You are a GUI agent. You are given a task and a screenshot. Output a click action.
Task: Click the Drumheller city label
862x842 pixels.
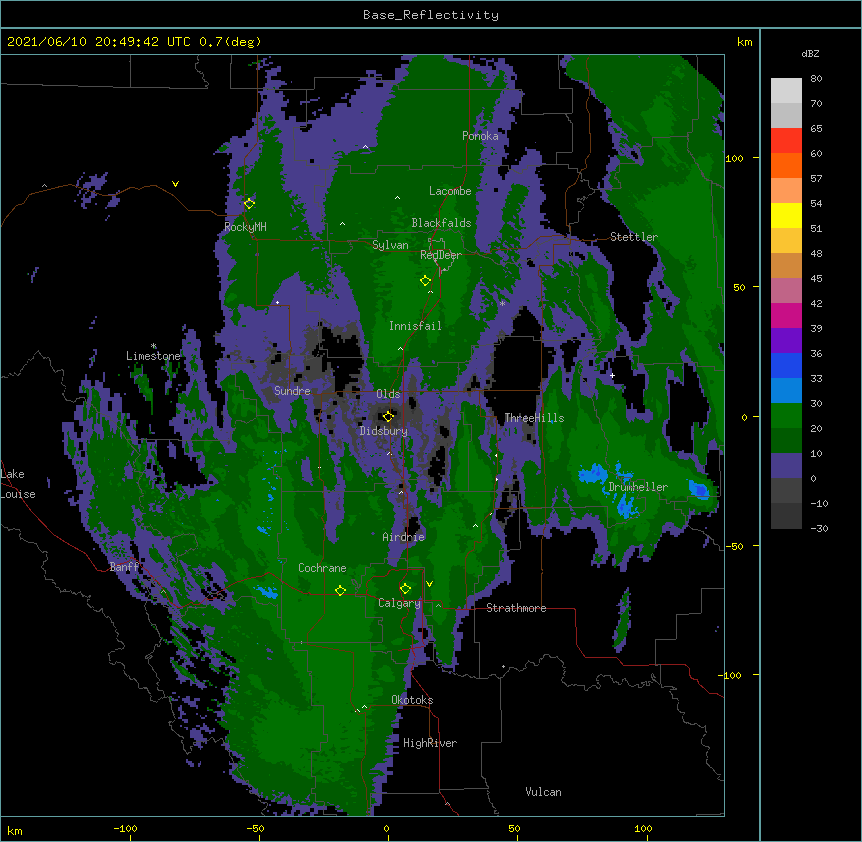(638, 487)
